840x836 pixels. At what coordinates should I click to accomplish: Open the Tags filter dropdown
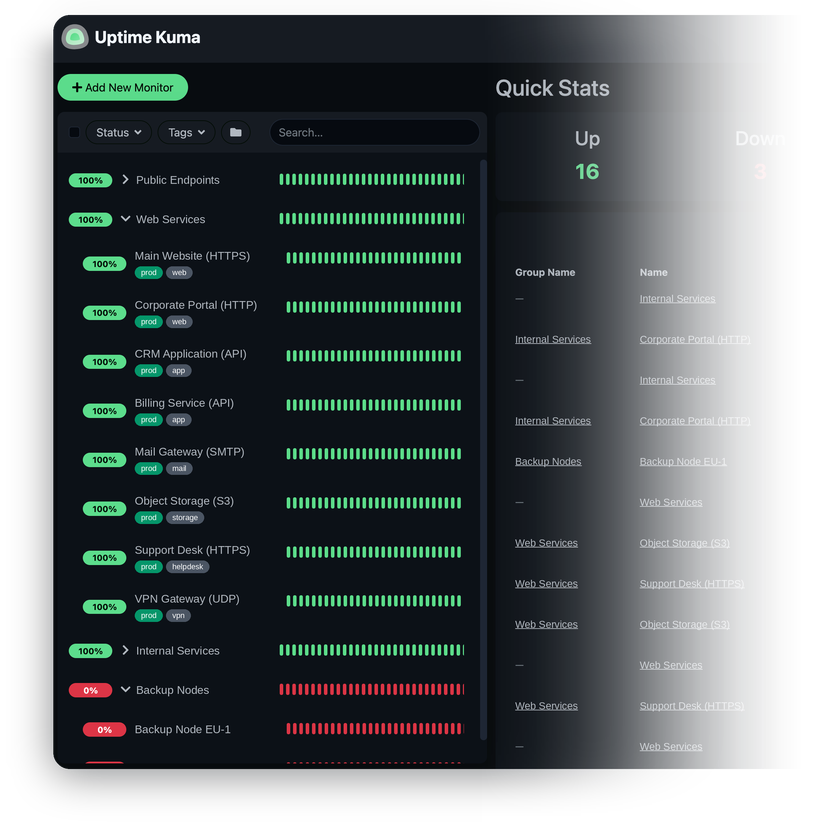click(x=186, y=132)
